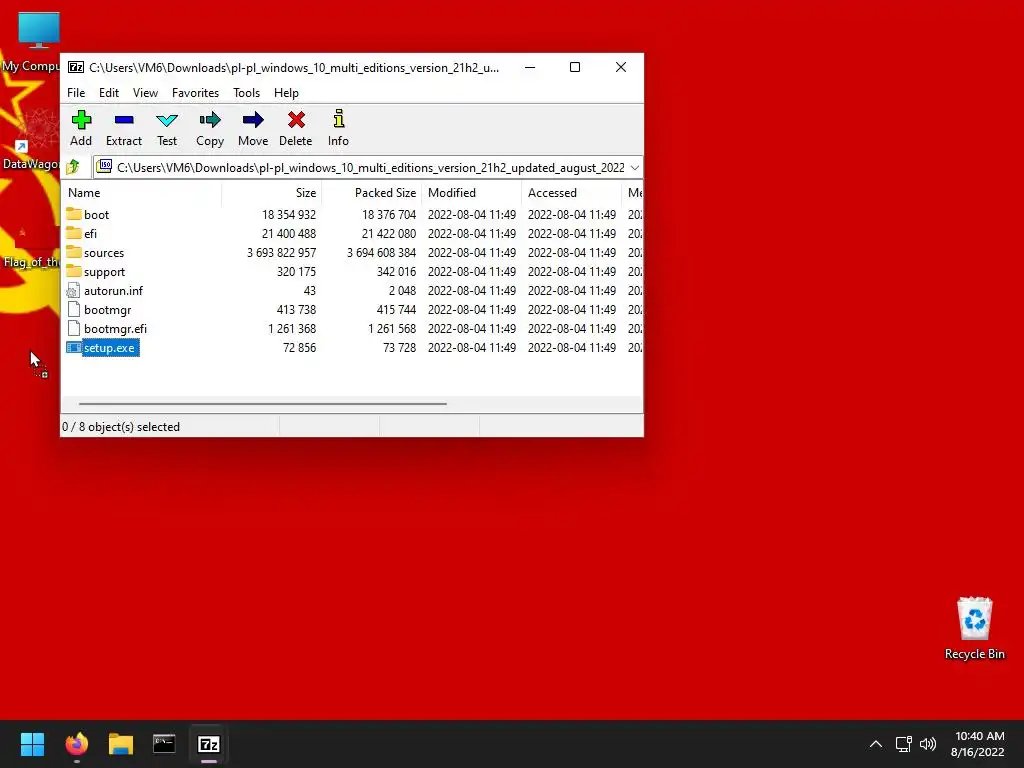Viewport: 1024px width, 768px height.
Task: Open the File menu
Action: (76, 93)
